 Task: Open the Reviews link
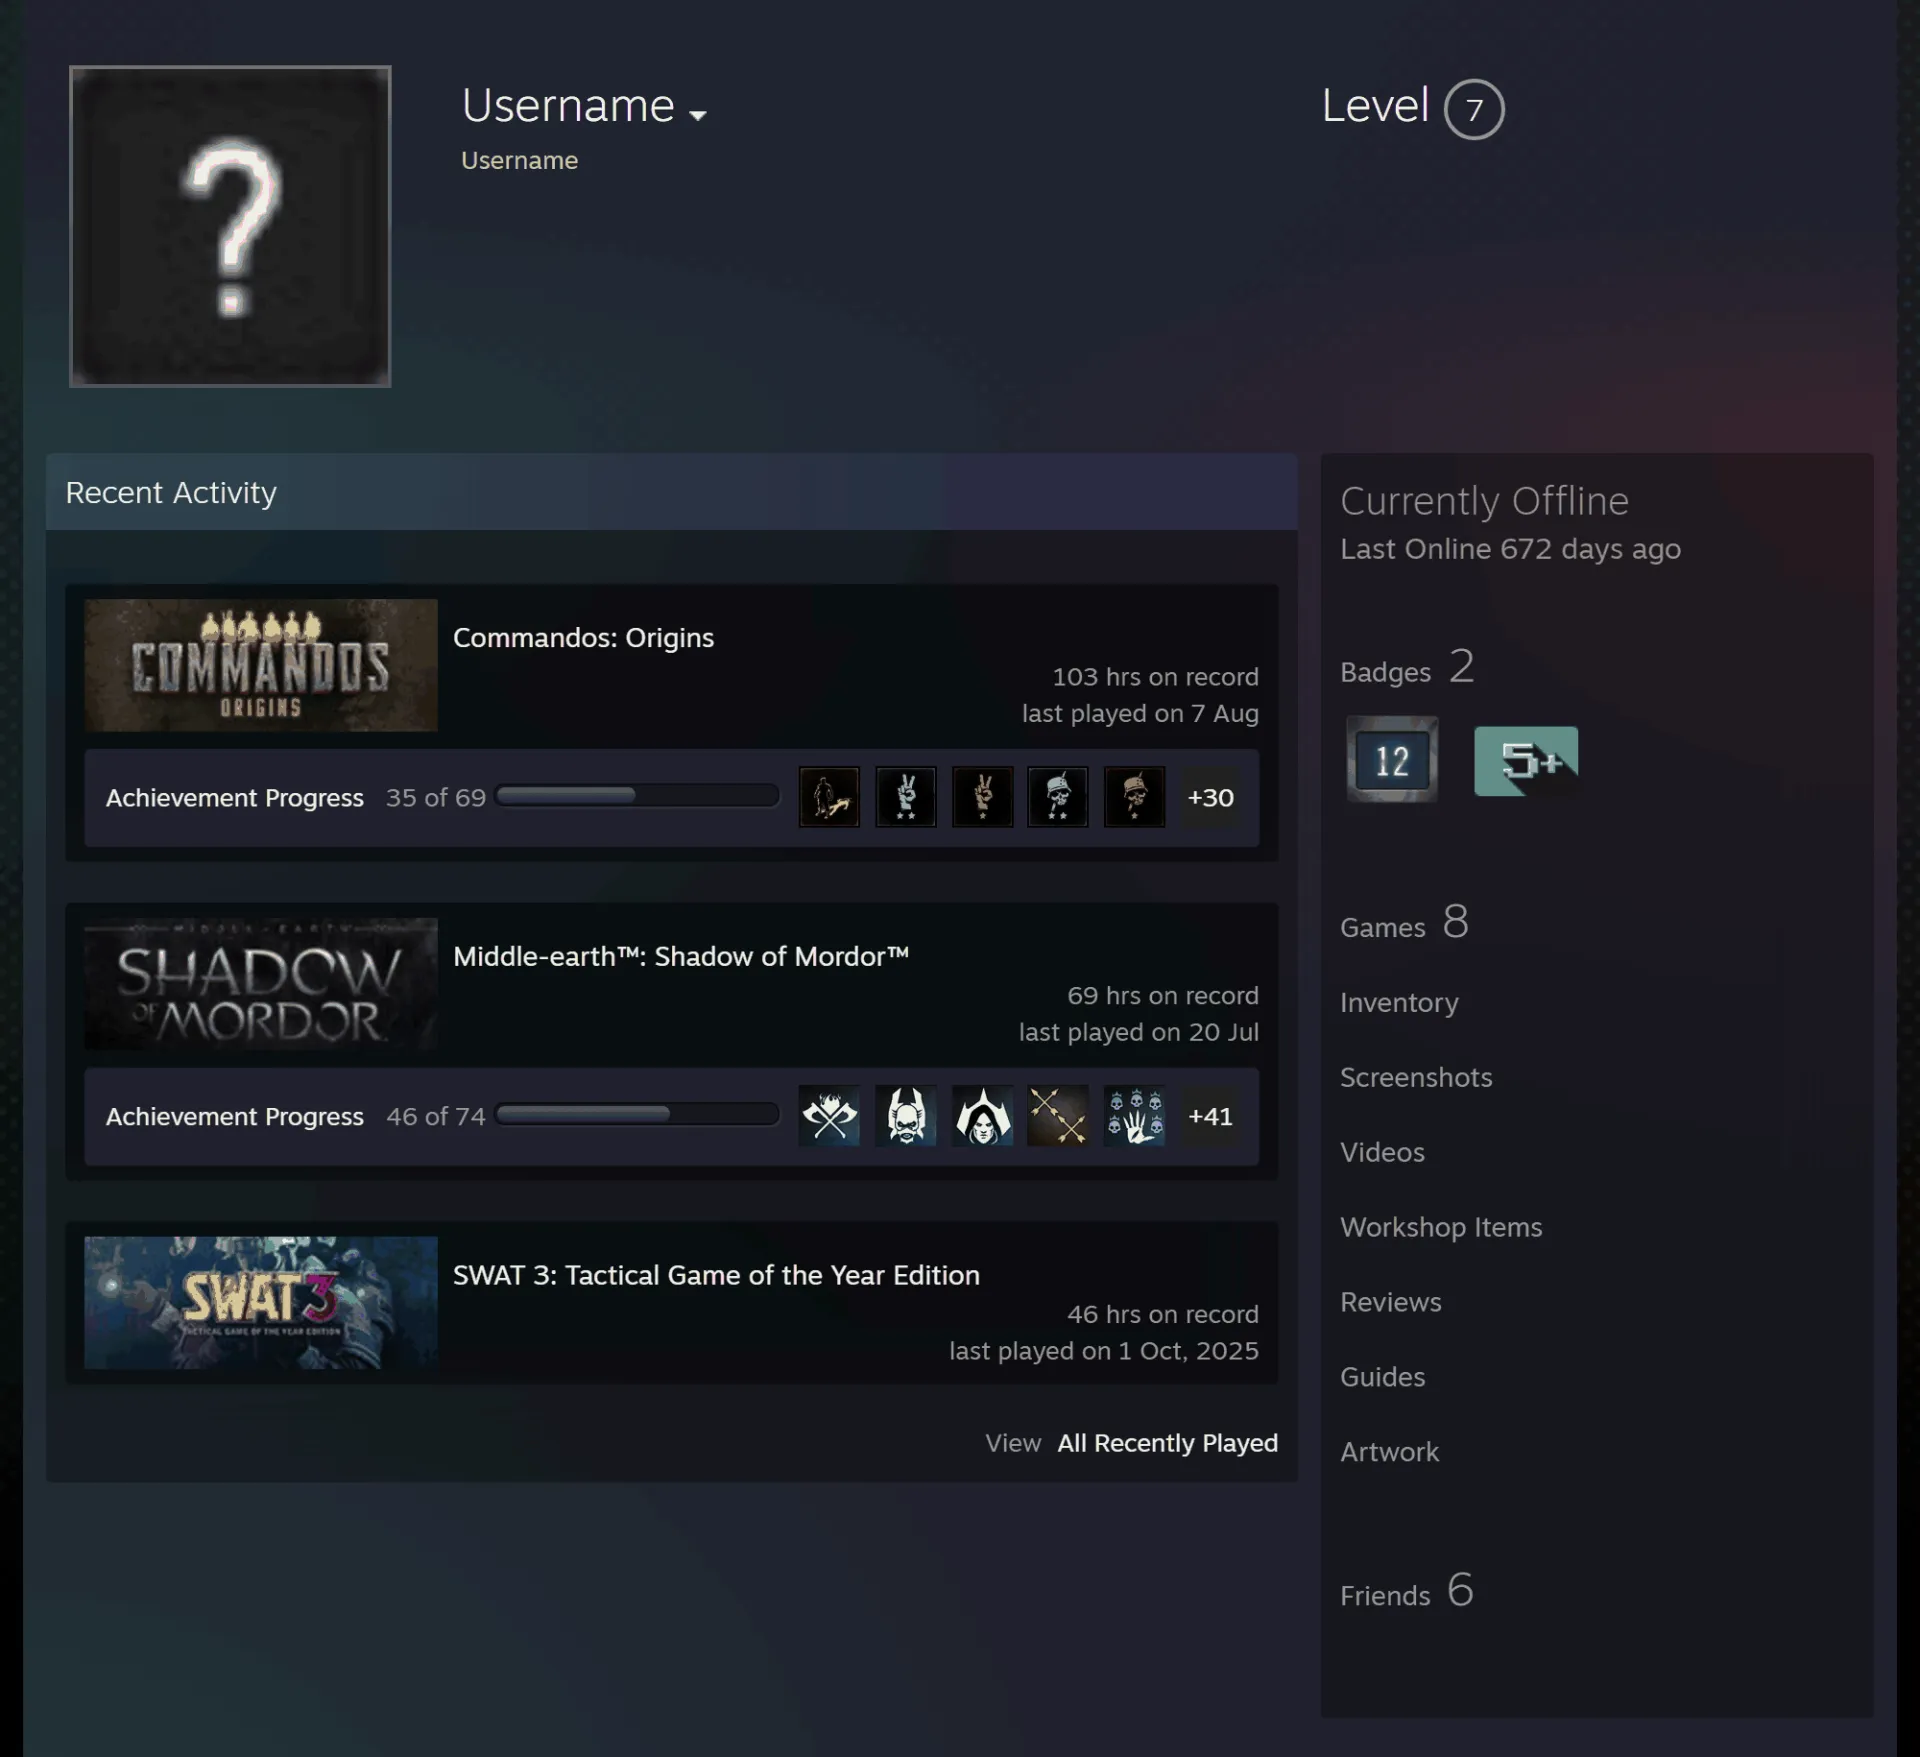click(x=1391, y=1302)
